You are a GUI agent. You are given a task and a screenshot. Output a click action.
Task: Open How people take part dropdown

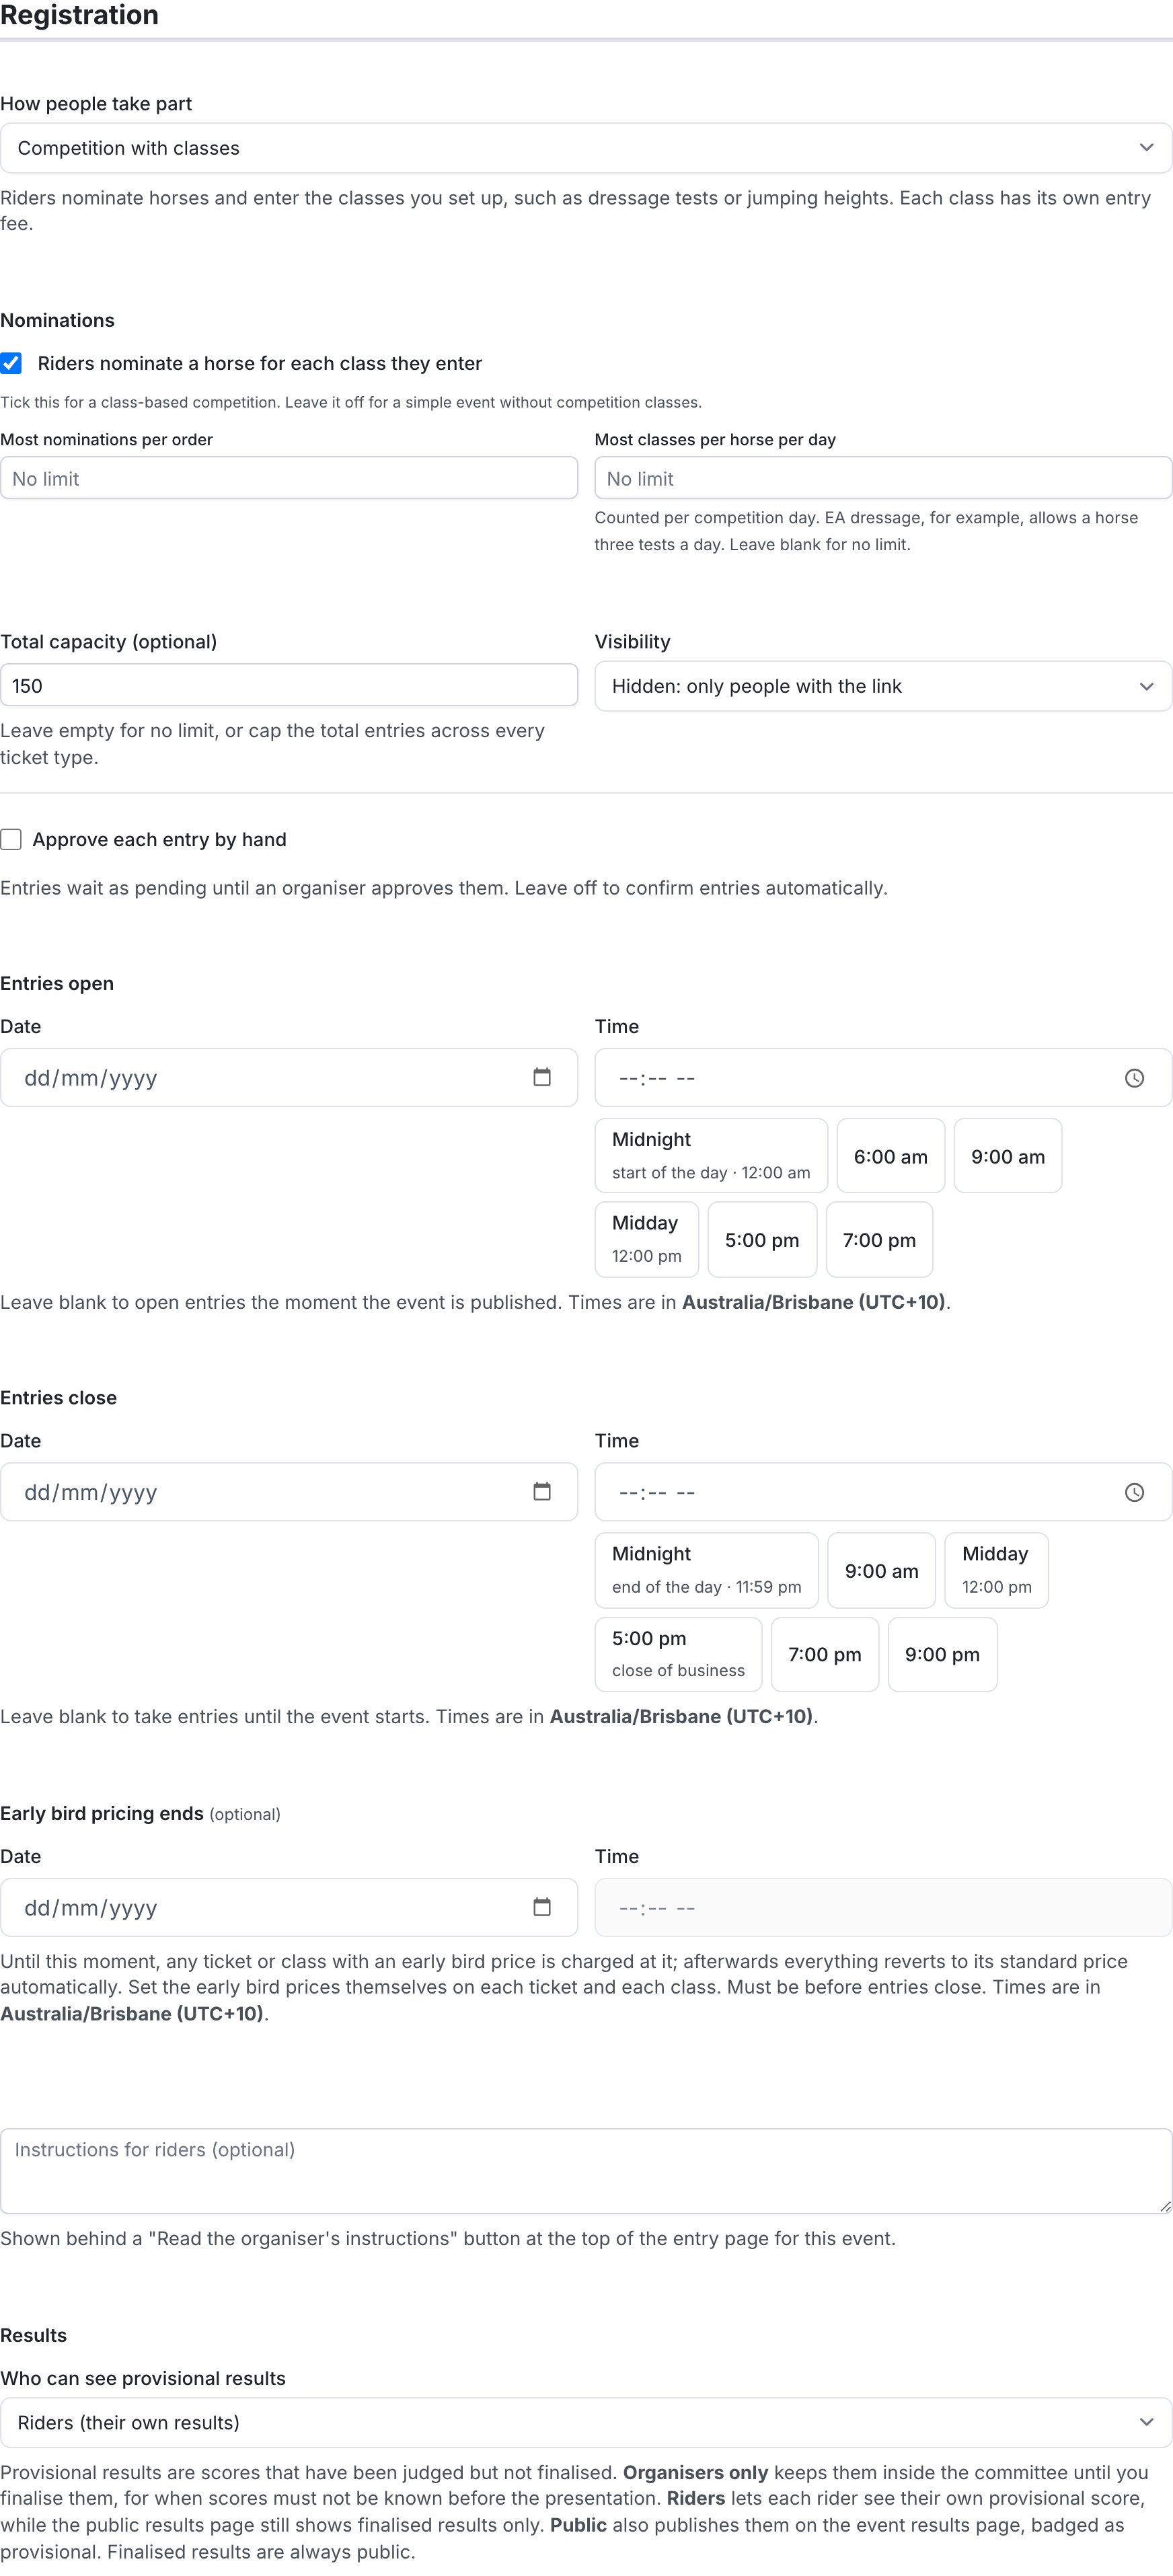586,148
